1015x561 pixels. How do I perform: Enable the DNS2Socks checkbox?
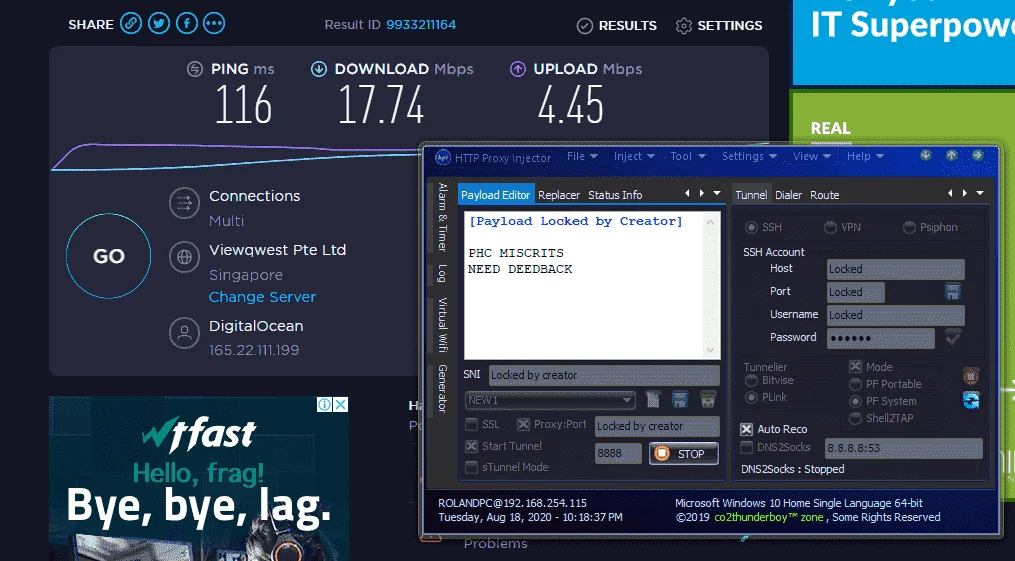[x=746, y=447]
